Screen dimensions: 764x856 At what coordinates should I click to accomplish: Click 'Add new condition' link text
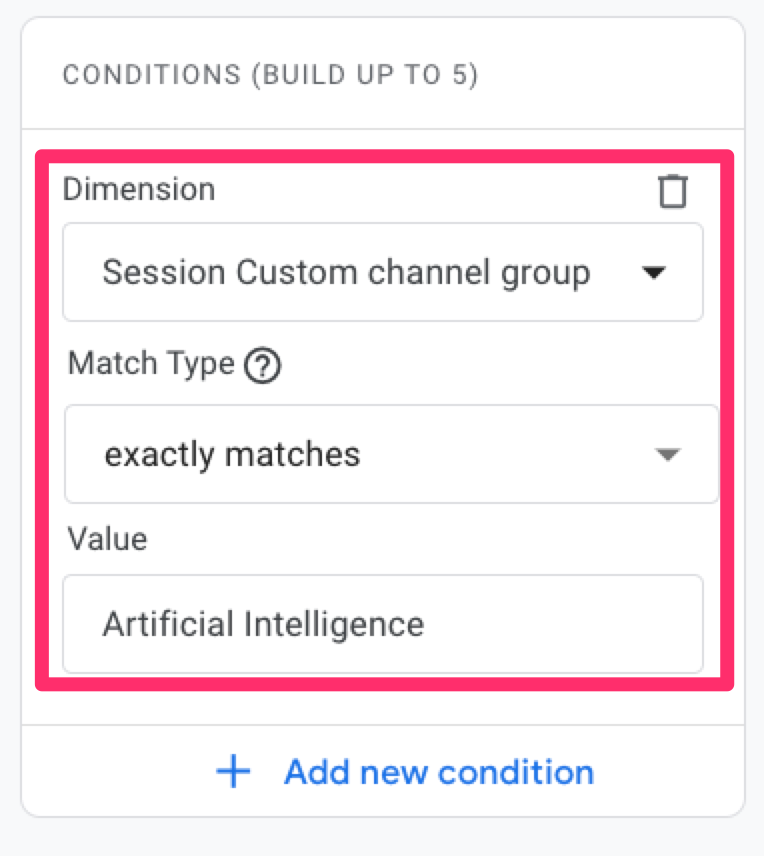[x=438, y=772]
